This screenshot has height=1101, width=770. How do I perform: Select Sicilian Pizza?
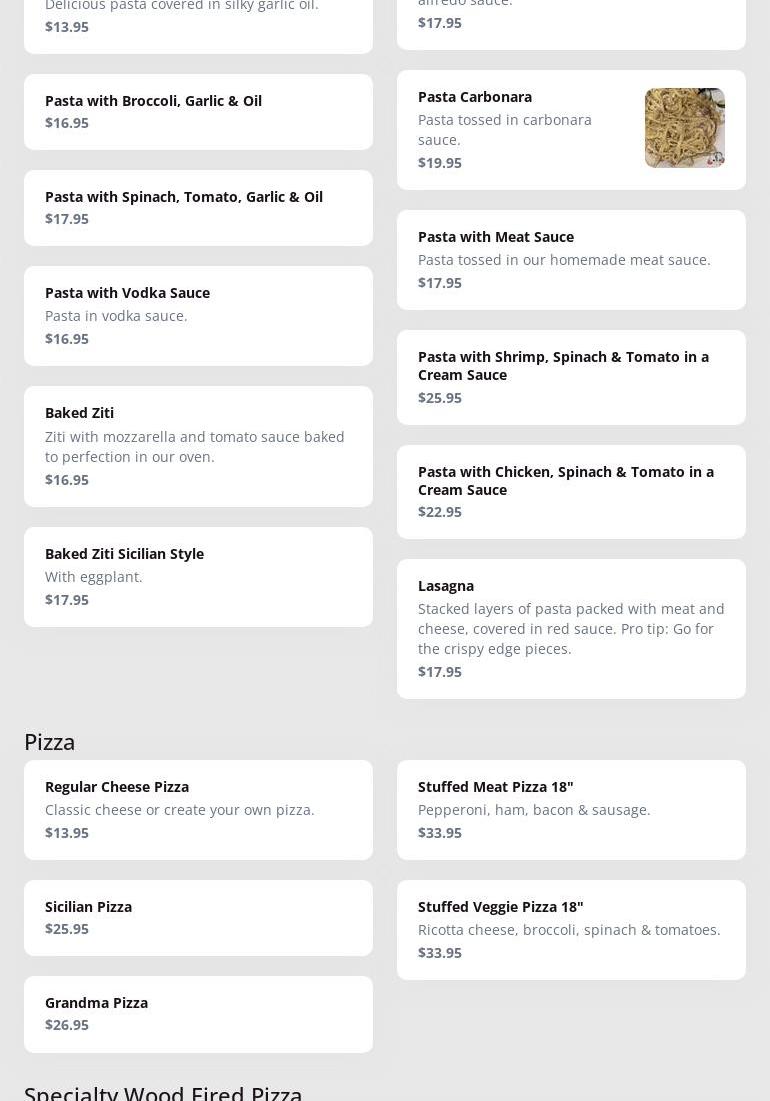pos(198,918)
